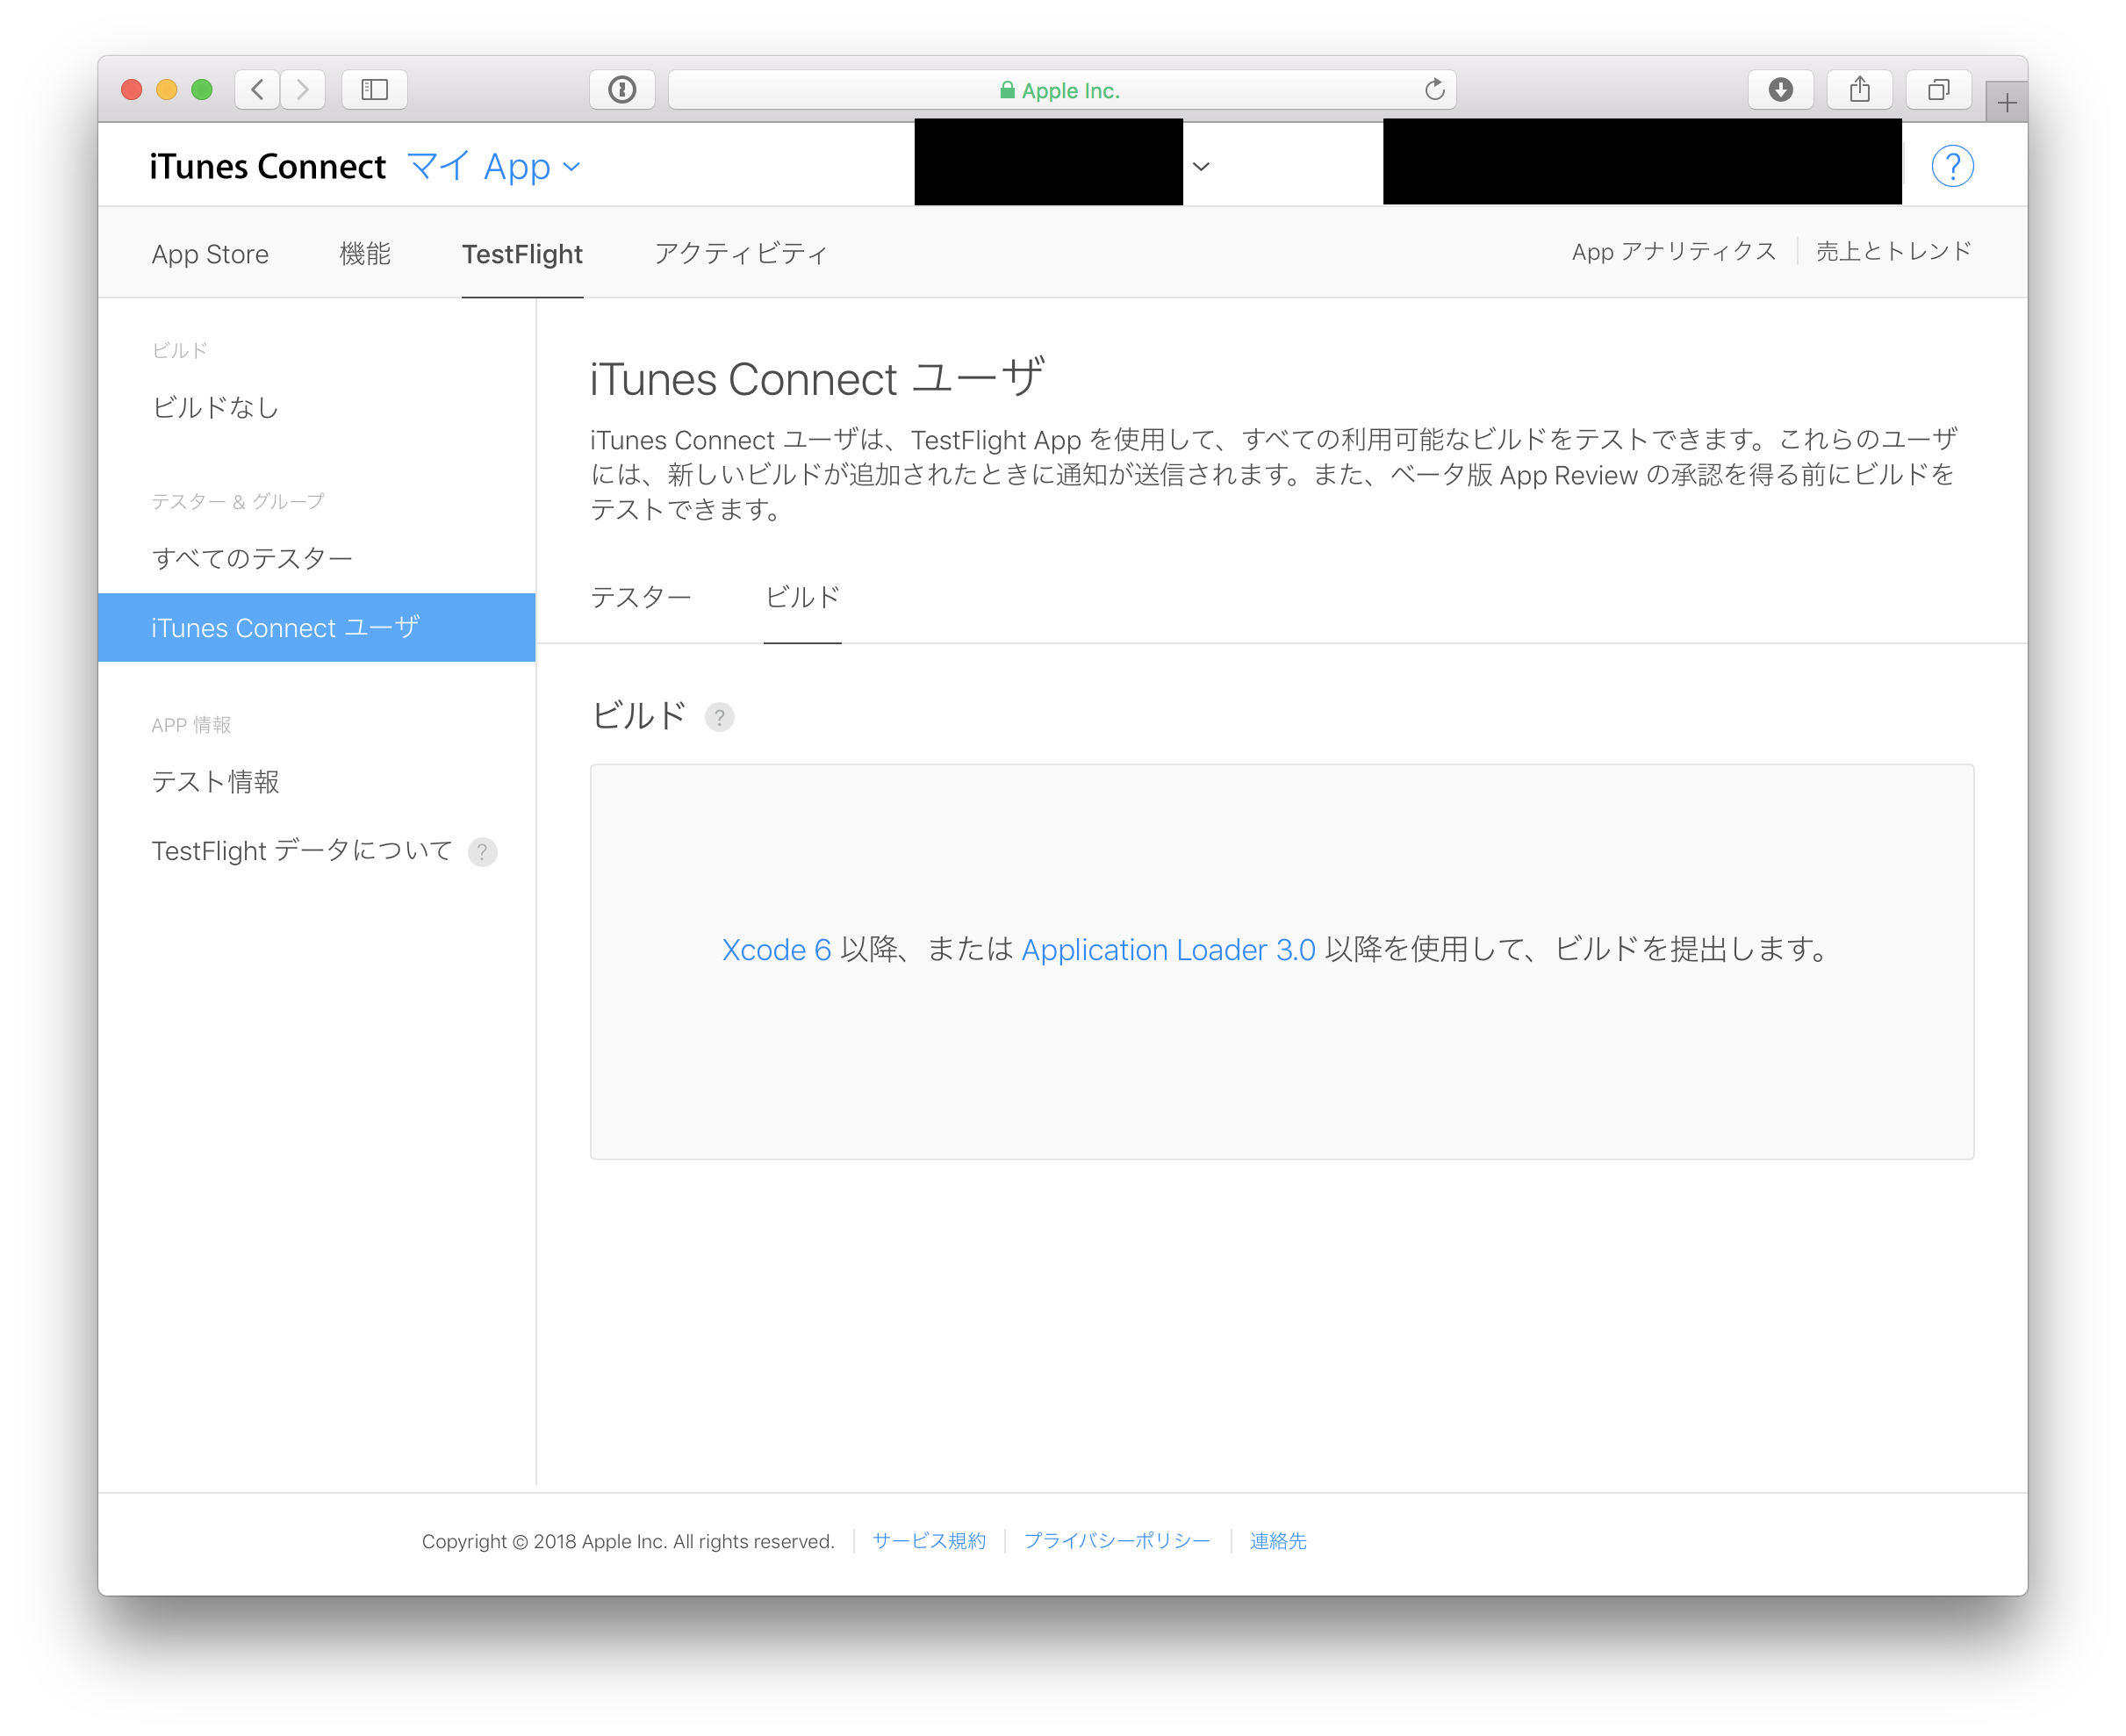
Task: Navigate back using the Back arrow
Action: click(257, 89)
